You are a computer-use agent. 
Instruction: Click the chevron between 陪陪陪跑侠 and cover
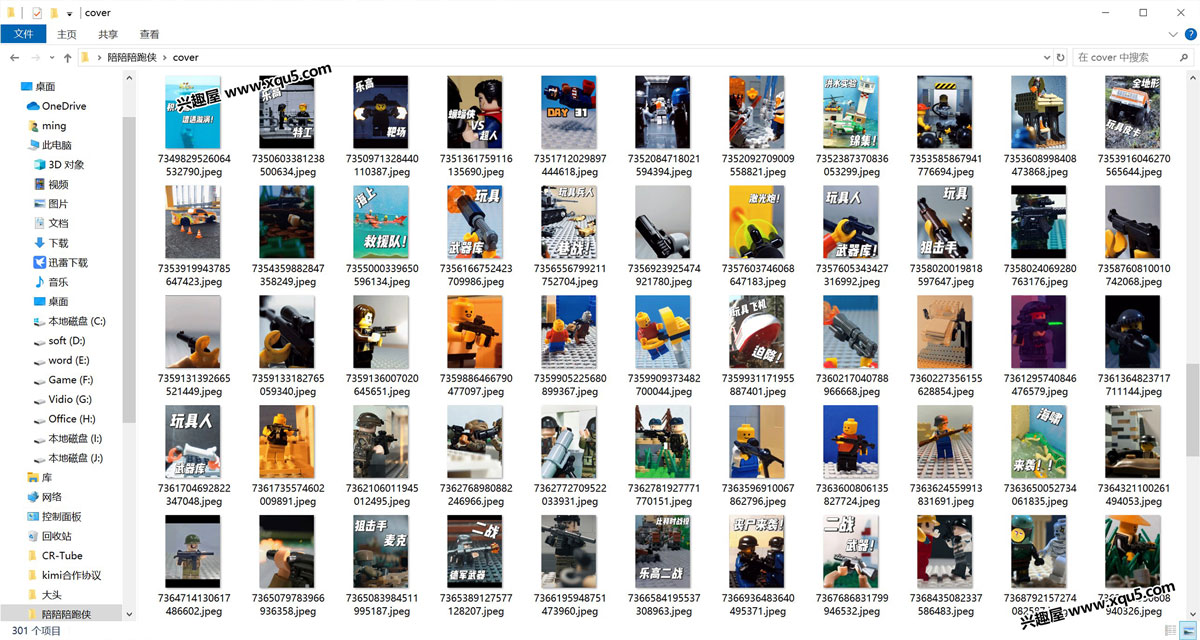165,58
